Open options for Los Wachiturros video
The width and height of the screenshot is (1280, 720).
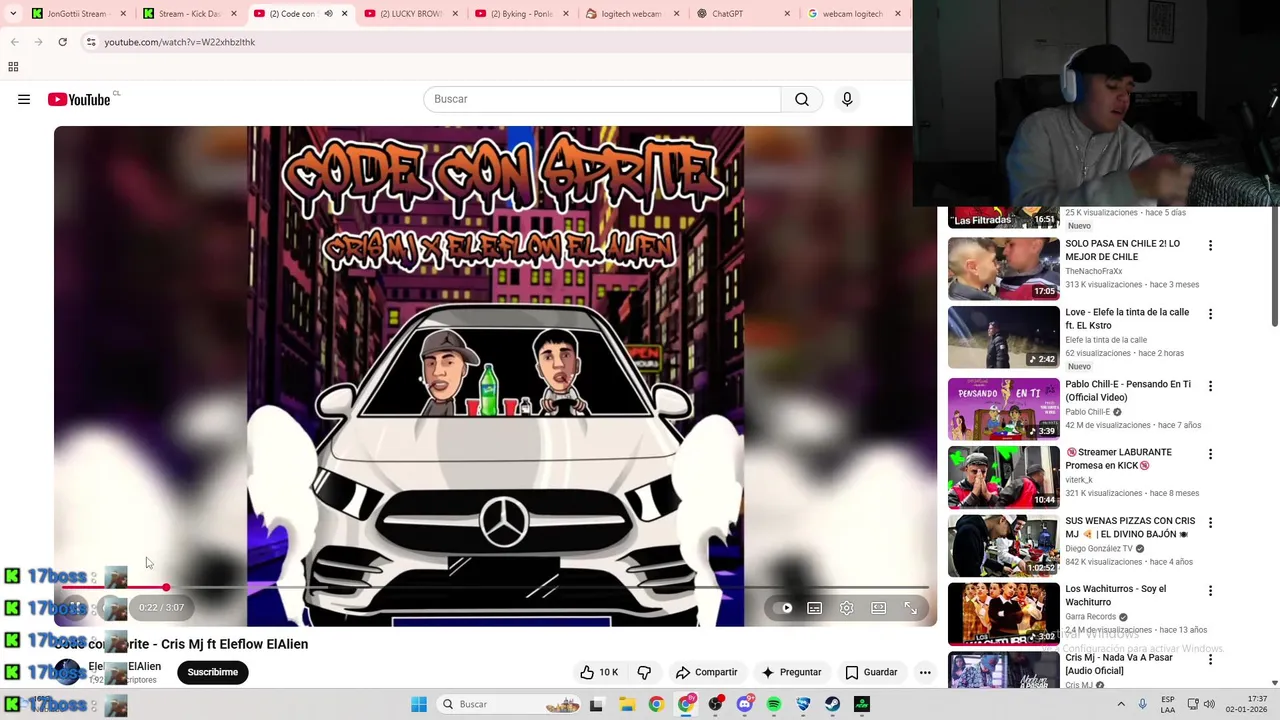[x=1210, y=591]
